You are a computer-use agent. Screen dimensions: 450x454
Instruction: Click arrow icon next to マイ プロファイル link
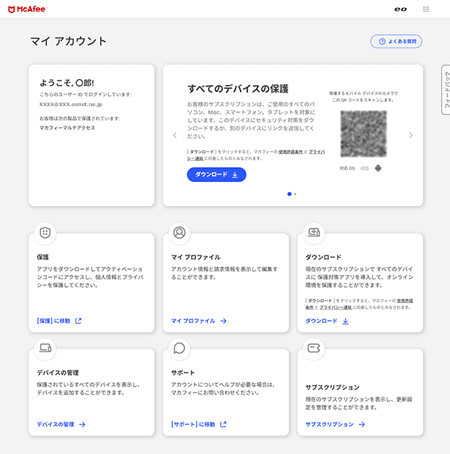tap(223, 321)
